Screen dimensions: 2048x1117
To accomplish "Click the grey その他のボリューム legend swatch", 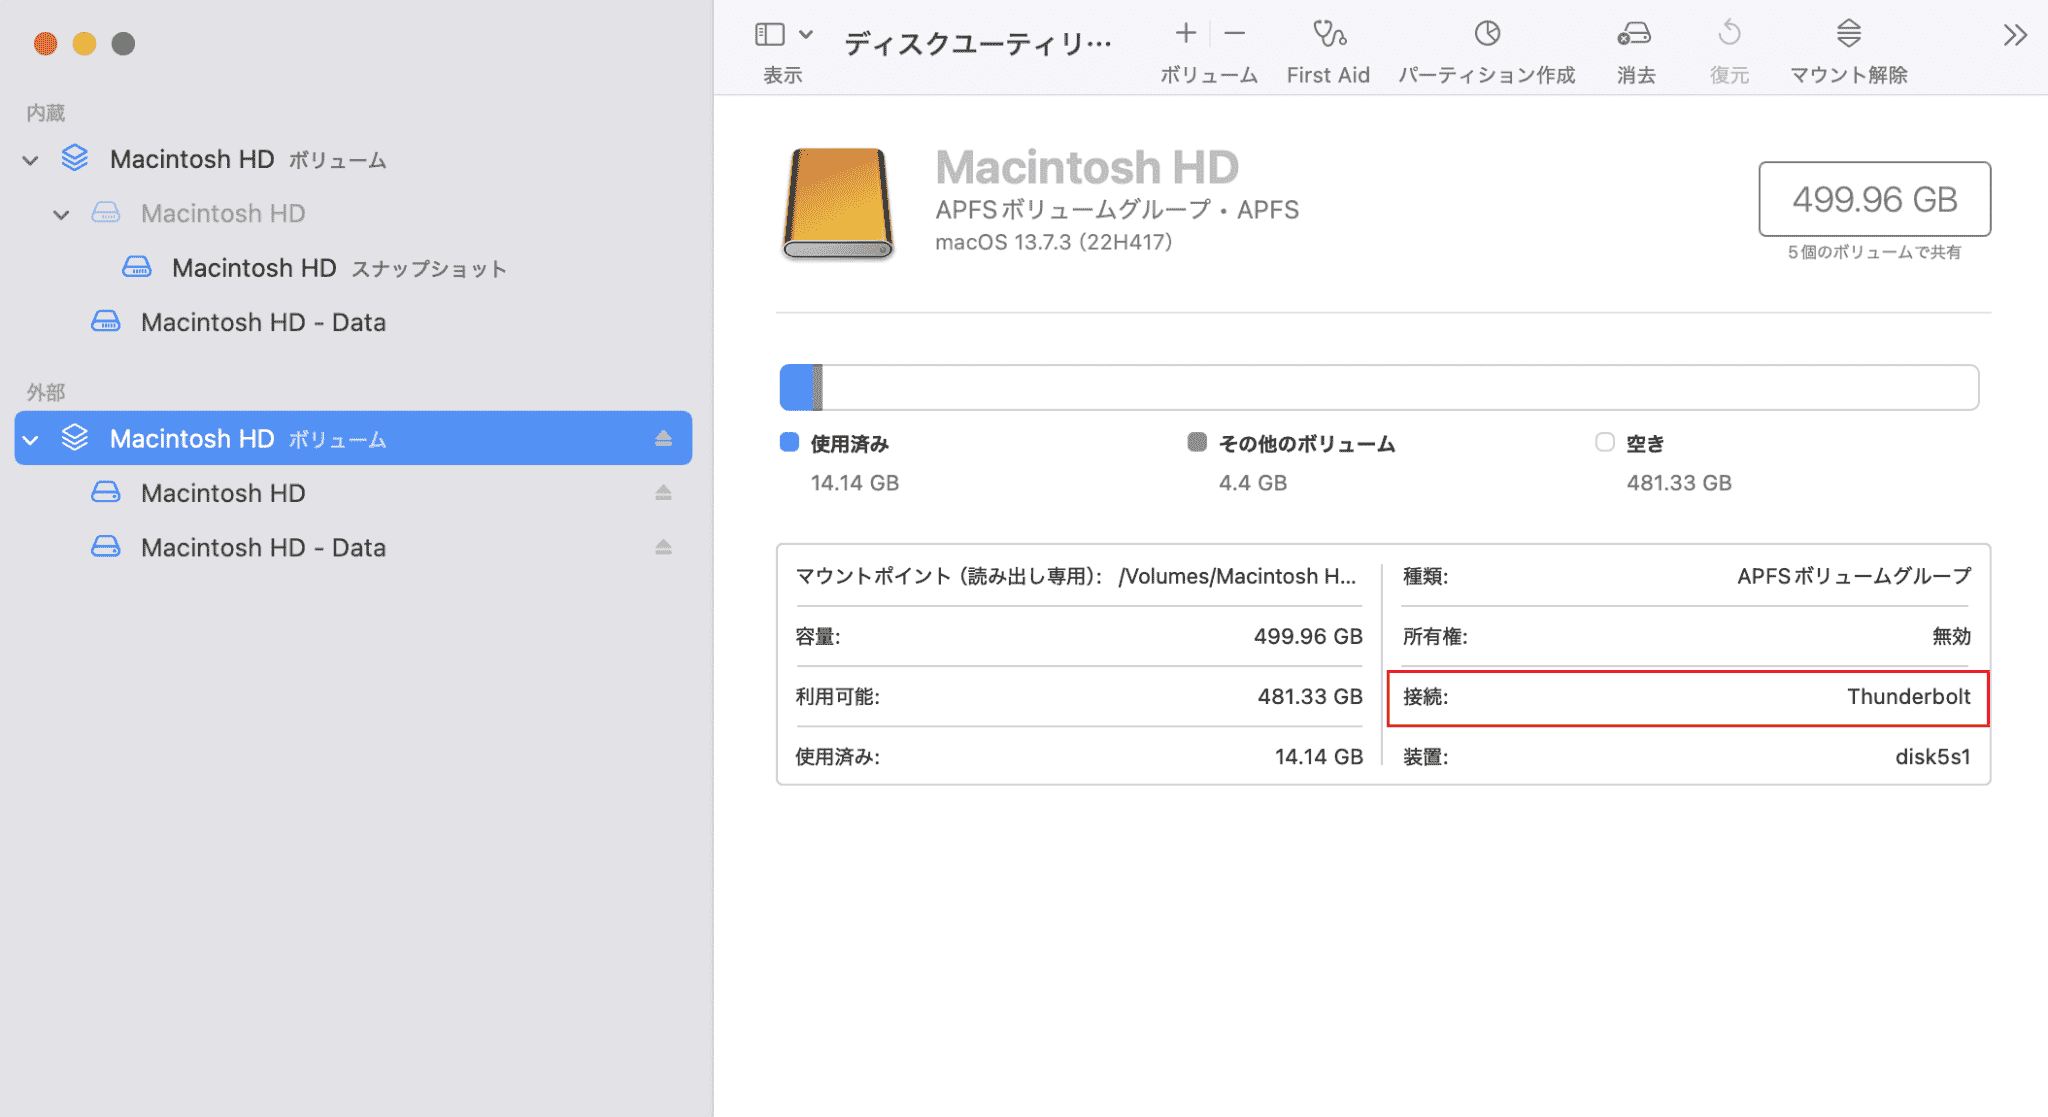I will pyautogui.click(x=1197, y=442).
